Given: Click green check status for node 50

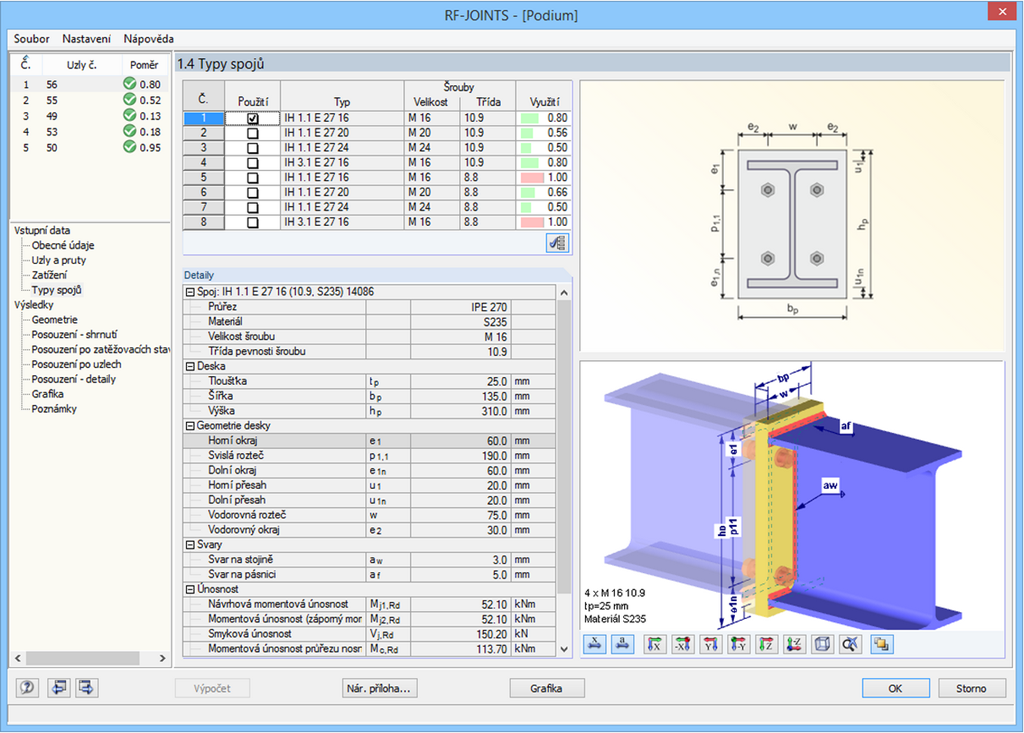Looking at the screenshot, I should point(129,147).
